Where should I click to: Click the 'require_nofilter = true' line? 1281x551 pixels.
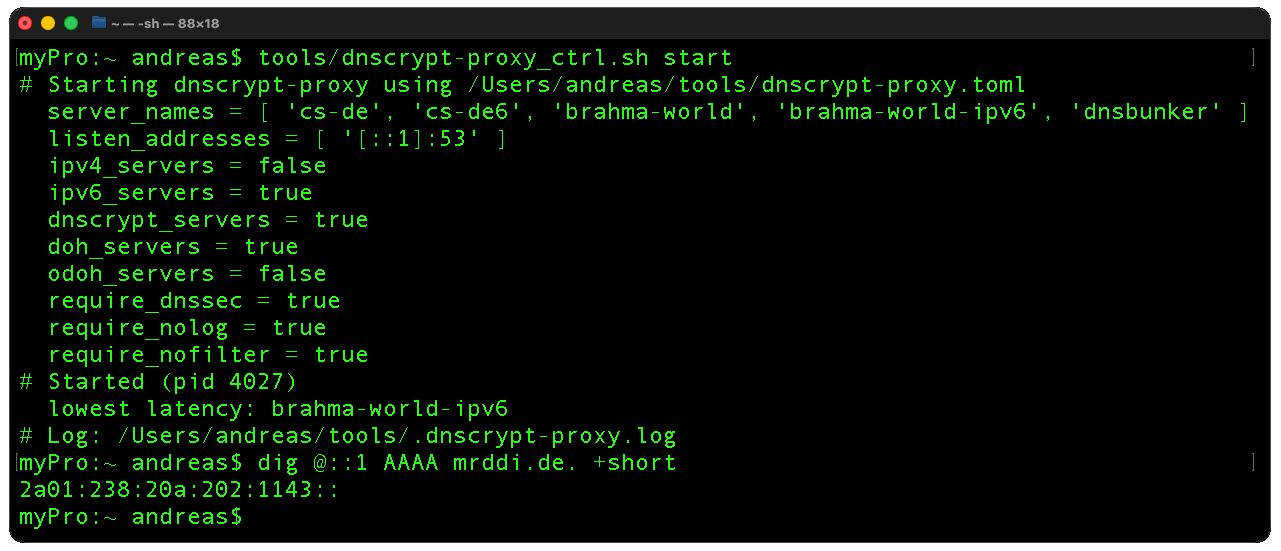208,355
